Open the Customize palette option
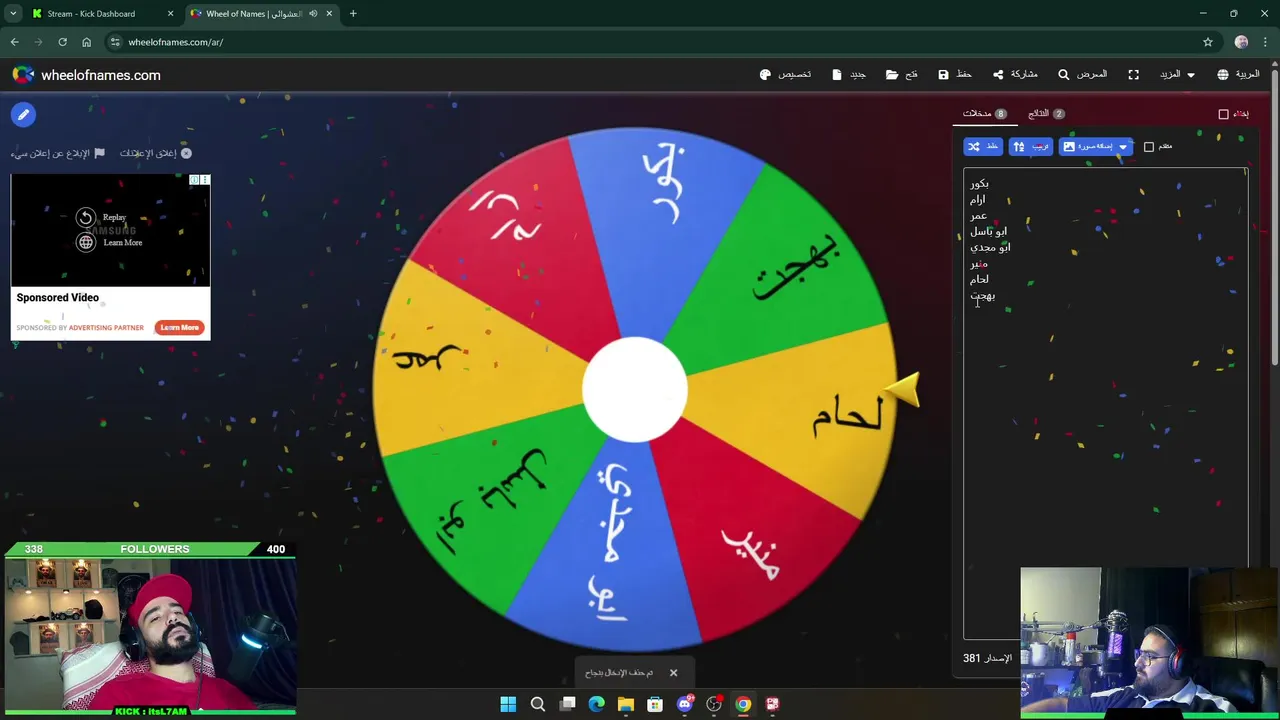 (x=785, y=75)
